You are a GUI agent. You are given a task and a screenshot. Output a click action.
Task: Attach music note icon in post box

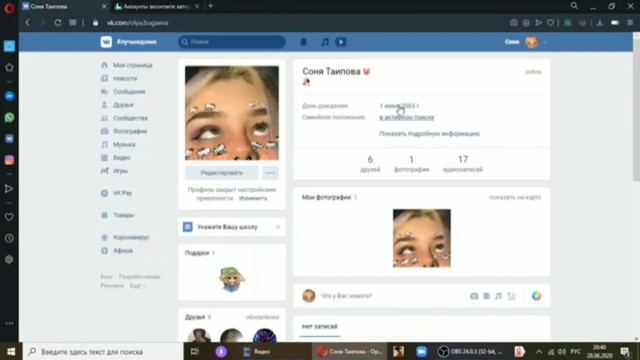pyautogui.click(x=498, y=296)
